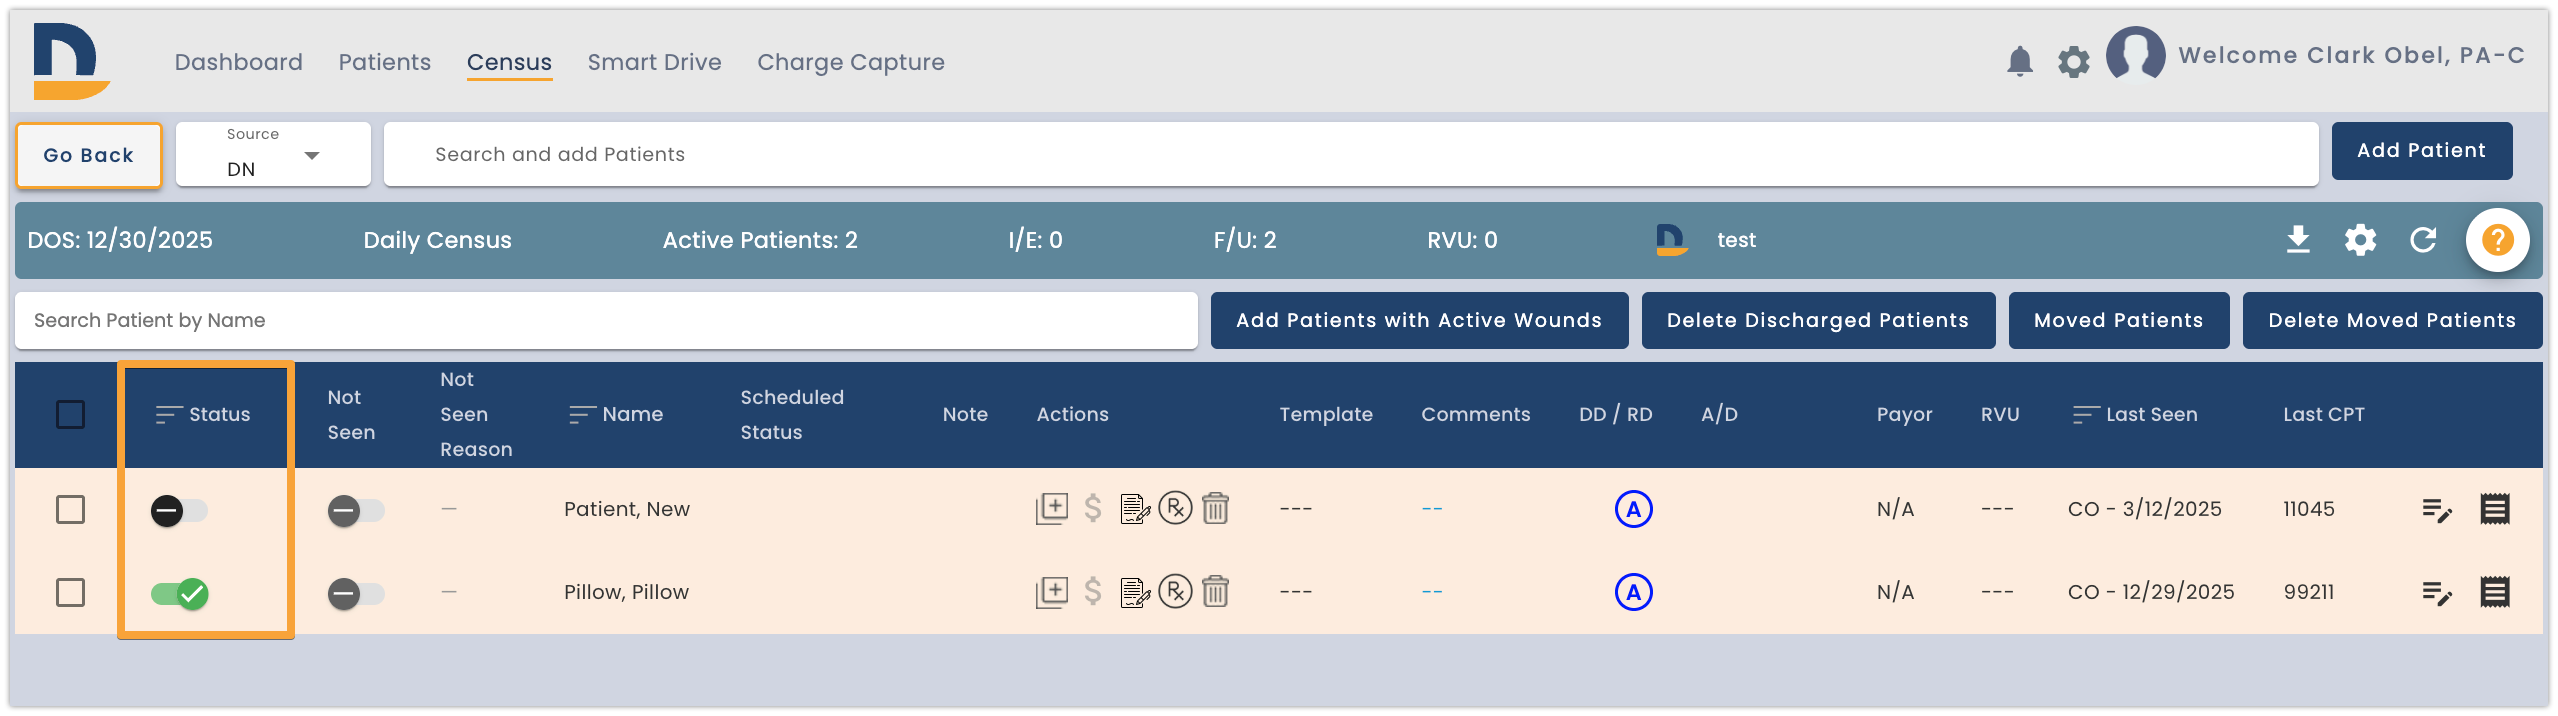Open Moved Patients button
The width and height of the screenshot is (2558, 716).
[2118, 320]
